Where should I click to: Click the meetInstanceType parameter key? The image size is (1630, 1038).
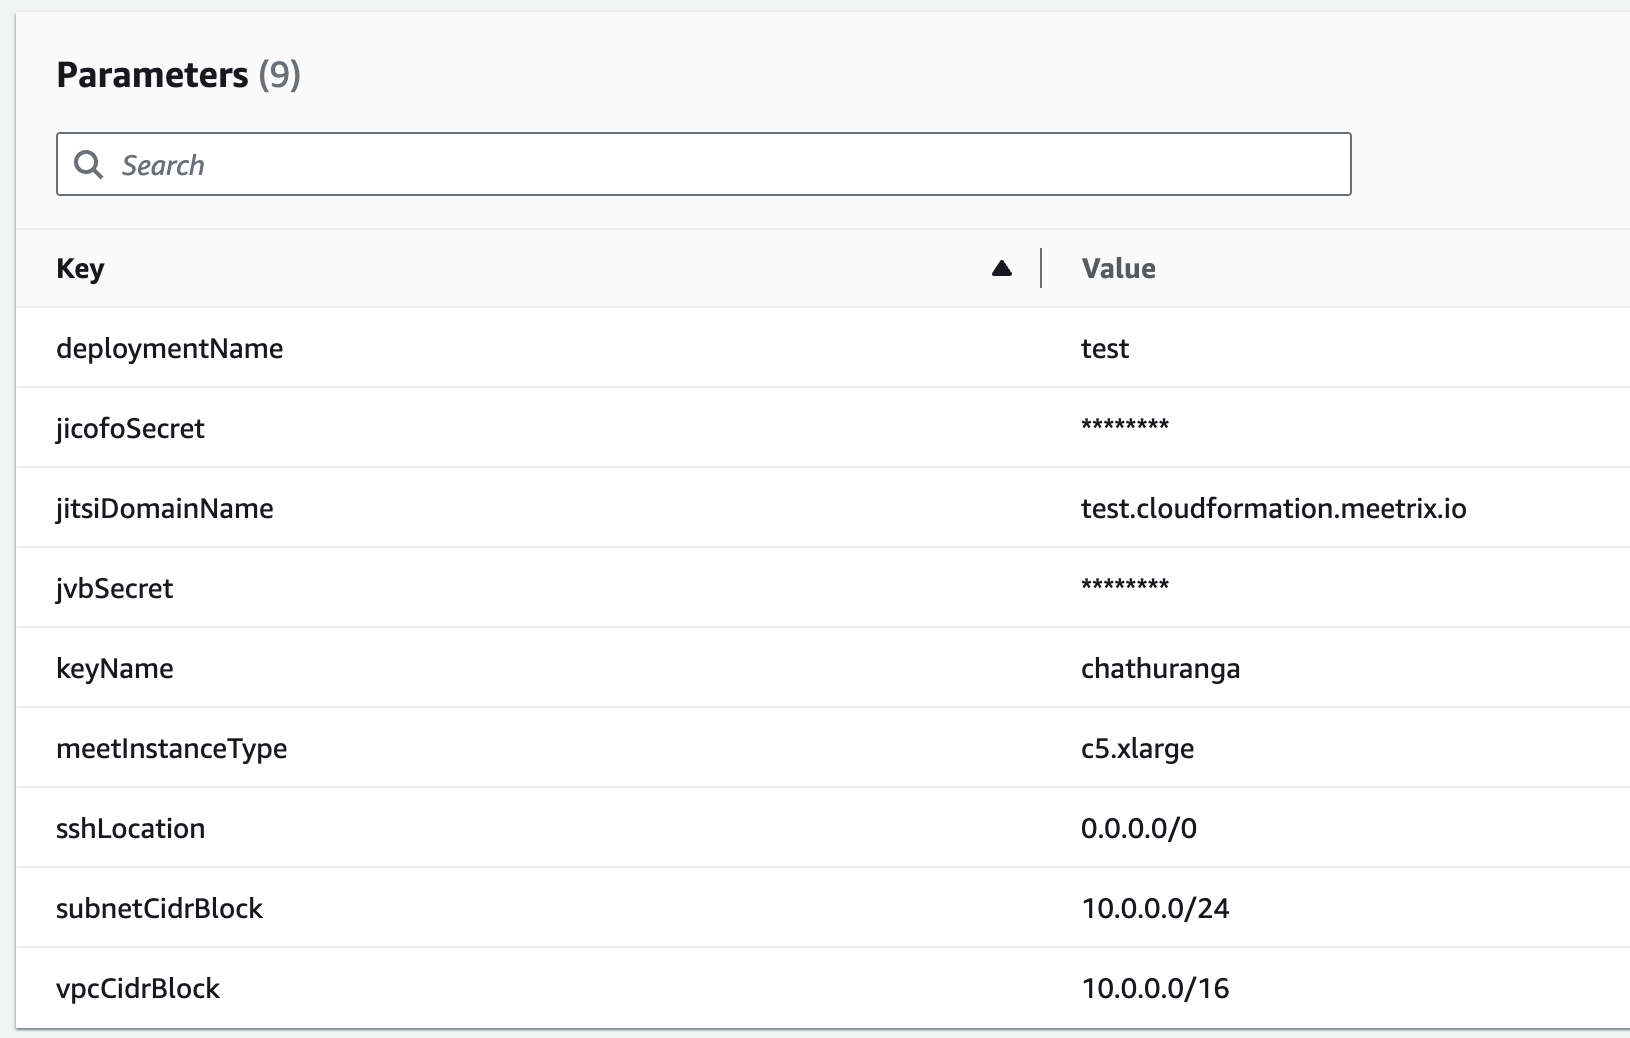tap(172, 748)
